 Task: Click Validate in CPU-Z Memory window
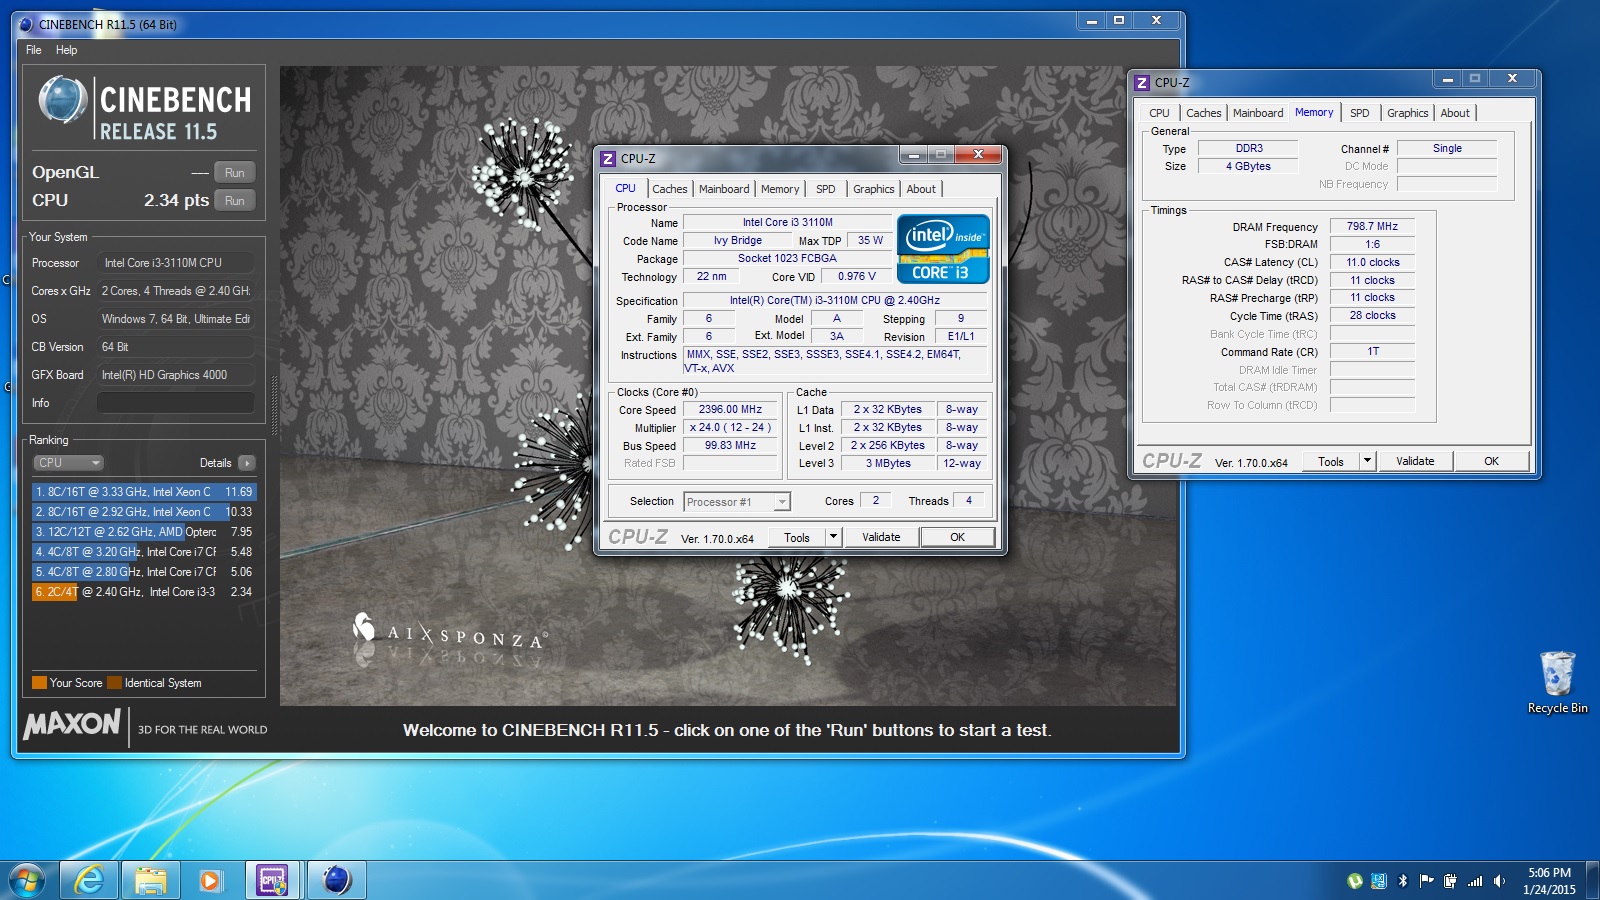coord(1415,461)
